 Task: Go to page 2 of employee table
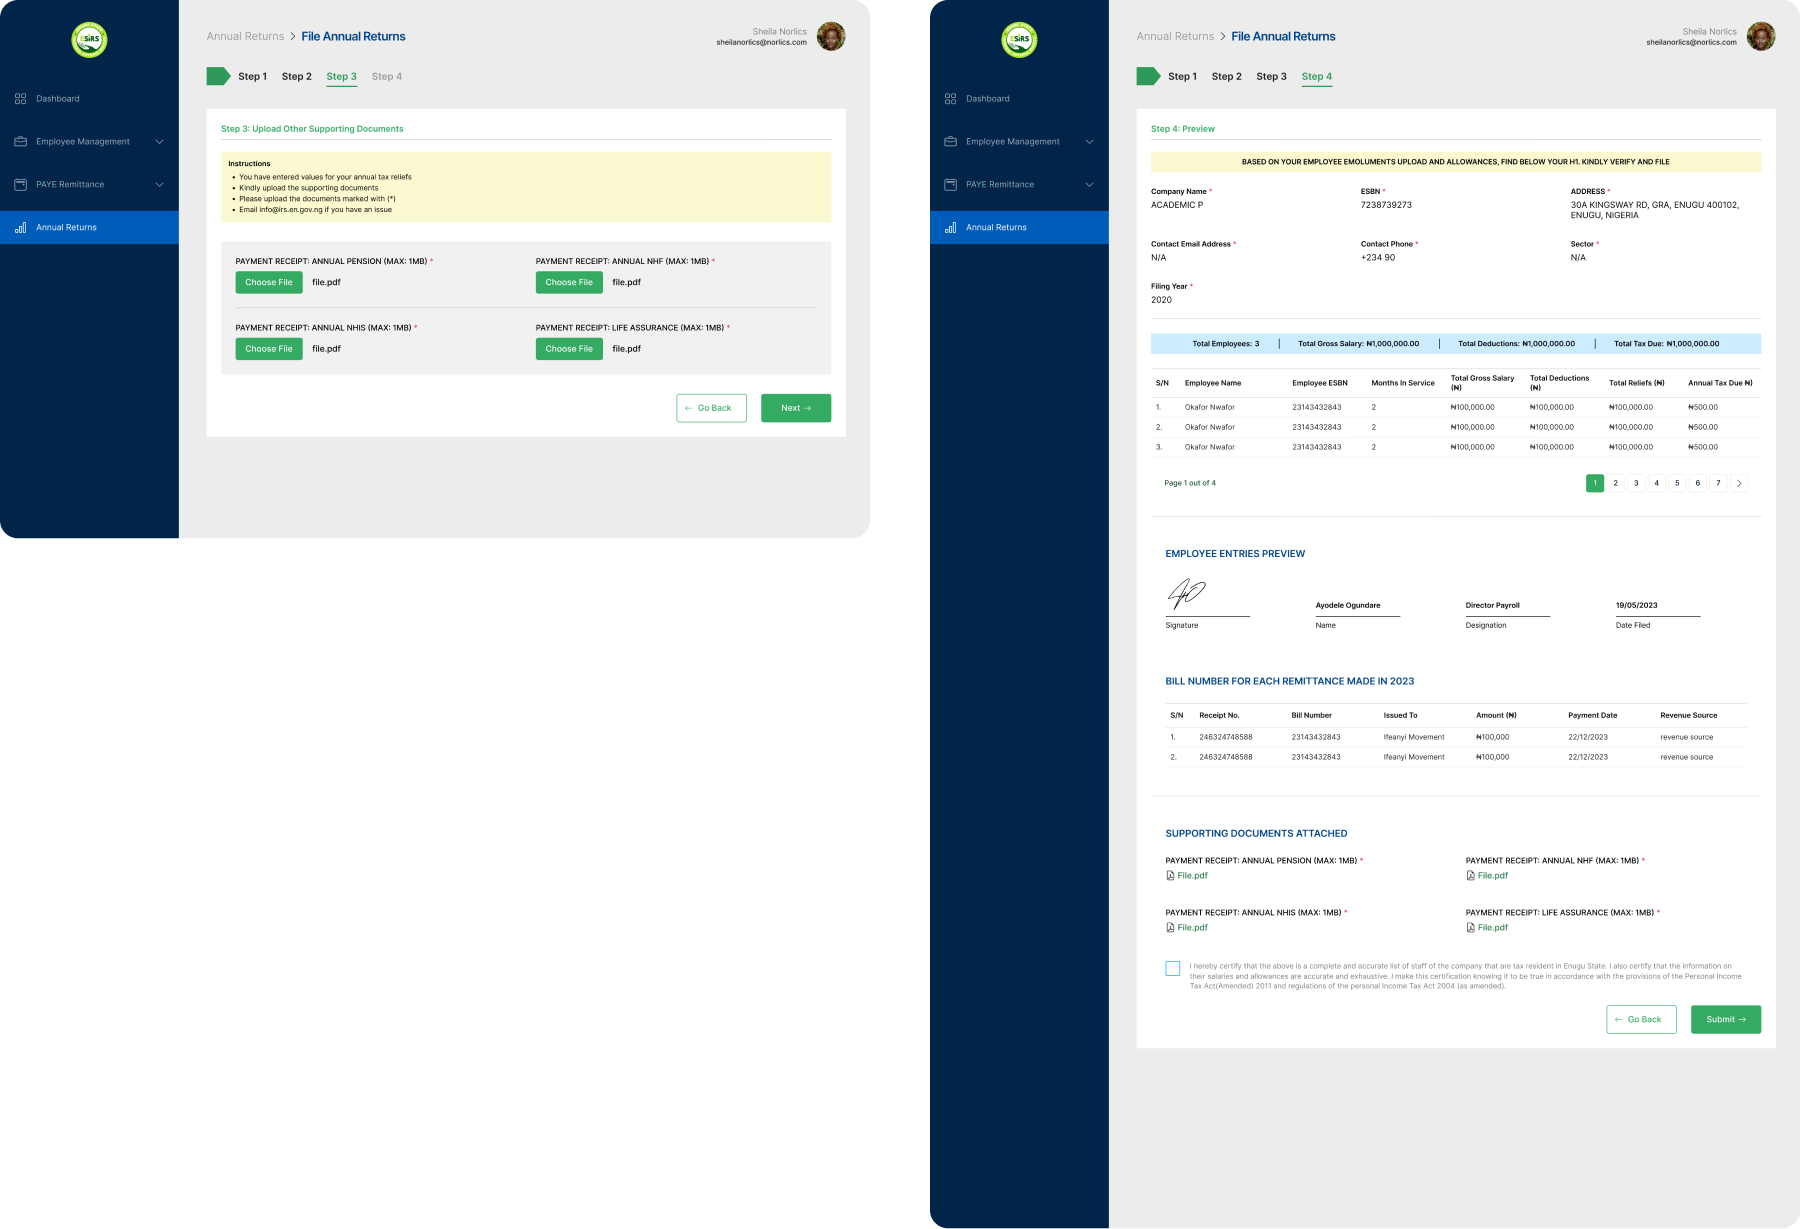[x=1615, y=483]
